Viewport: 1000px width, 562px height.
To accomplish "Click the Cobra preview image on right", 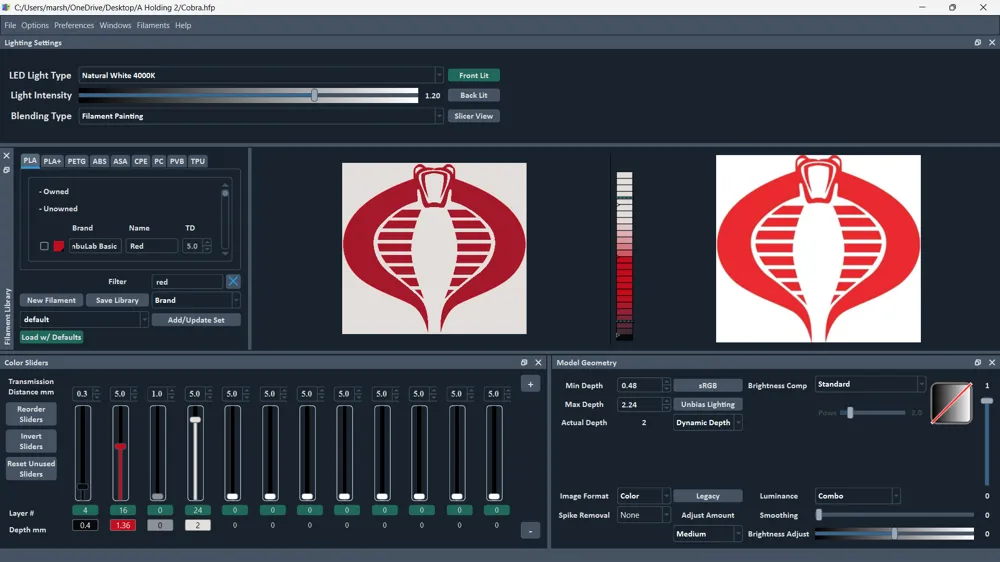I will coord(818,248).
